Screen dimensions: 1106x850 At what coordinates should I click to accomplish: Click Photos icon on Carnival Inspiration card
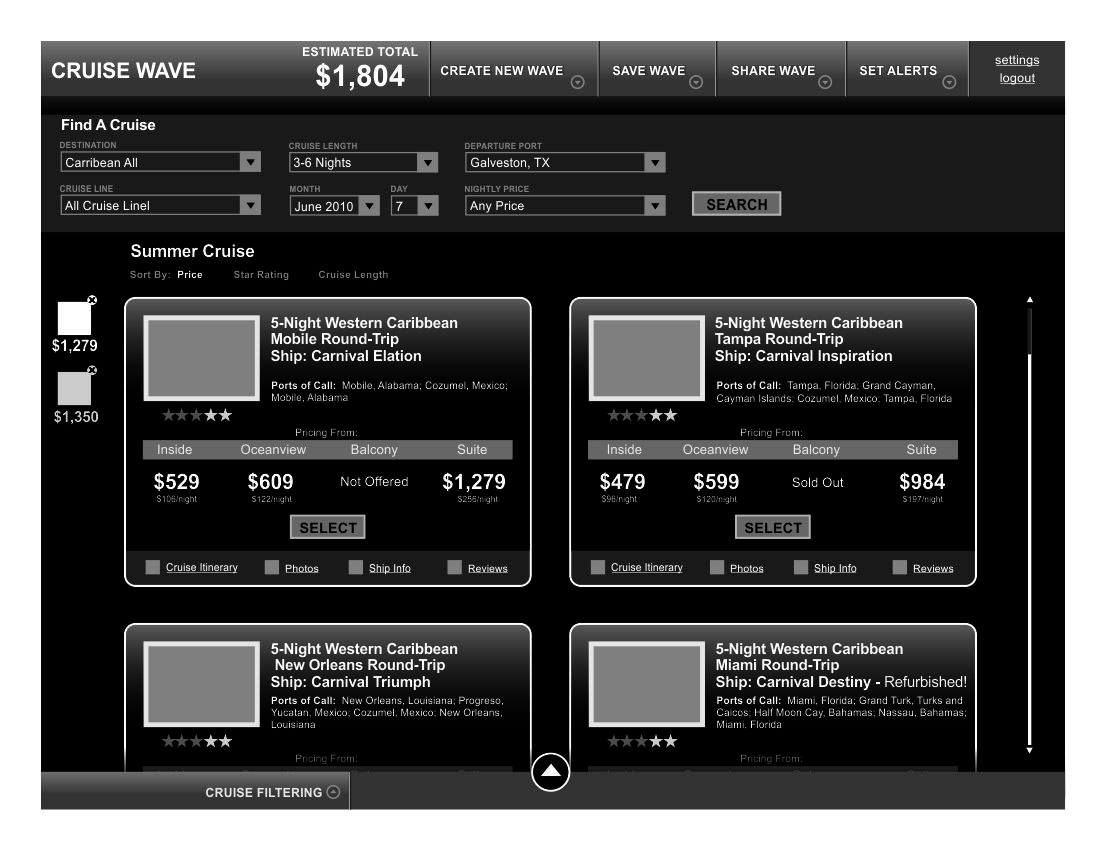pyautogui.click(x=717, y=567)
